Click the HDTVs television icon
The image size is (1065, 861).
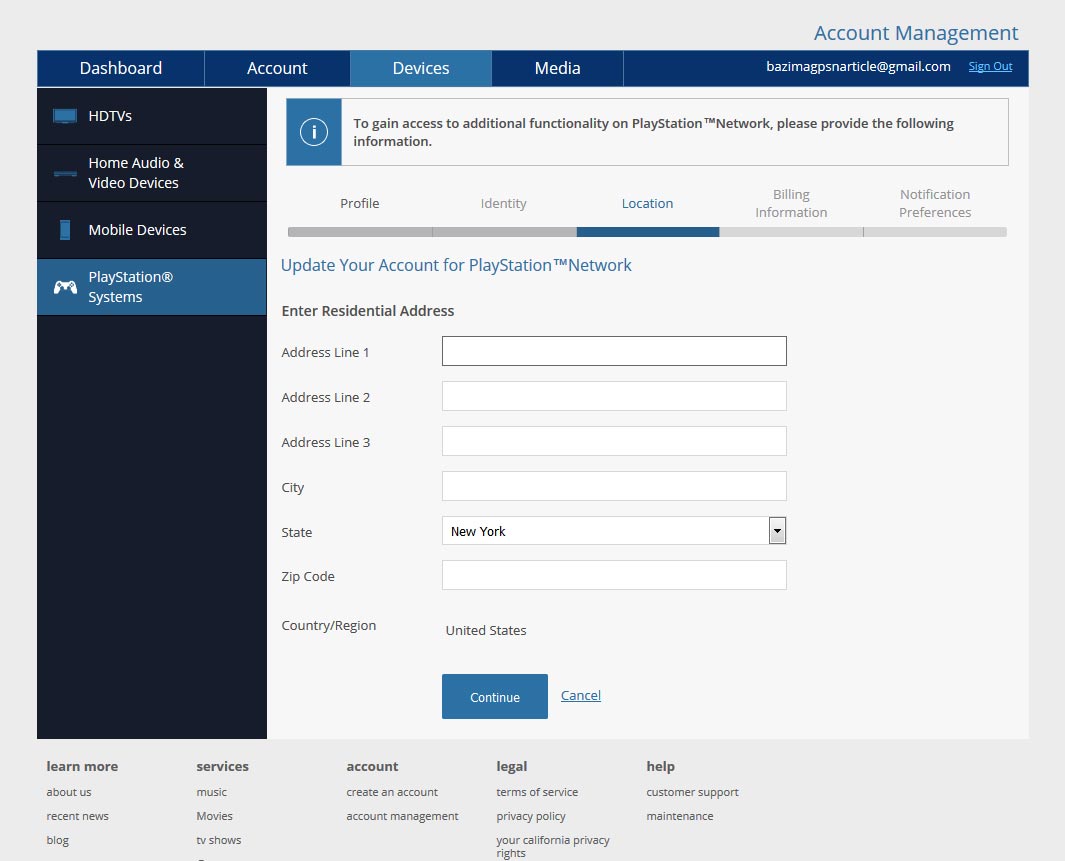65,116
